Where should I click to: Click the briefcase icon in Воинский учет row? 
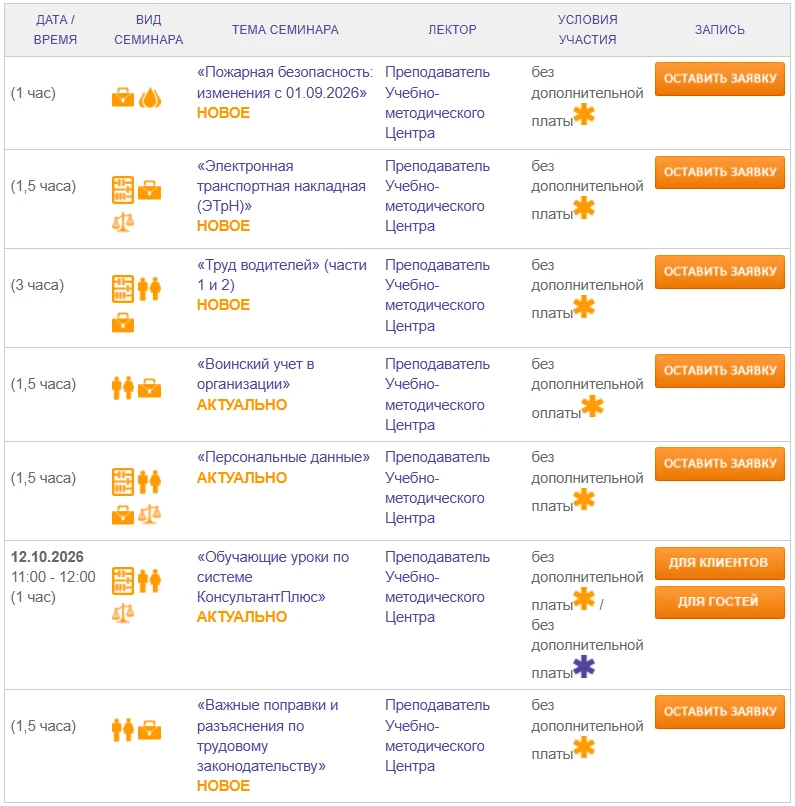click(150, 388)
